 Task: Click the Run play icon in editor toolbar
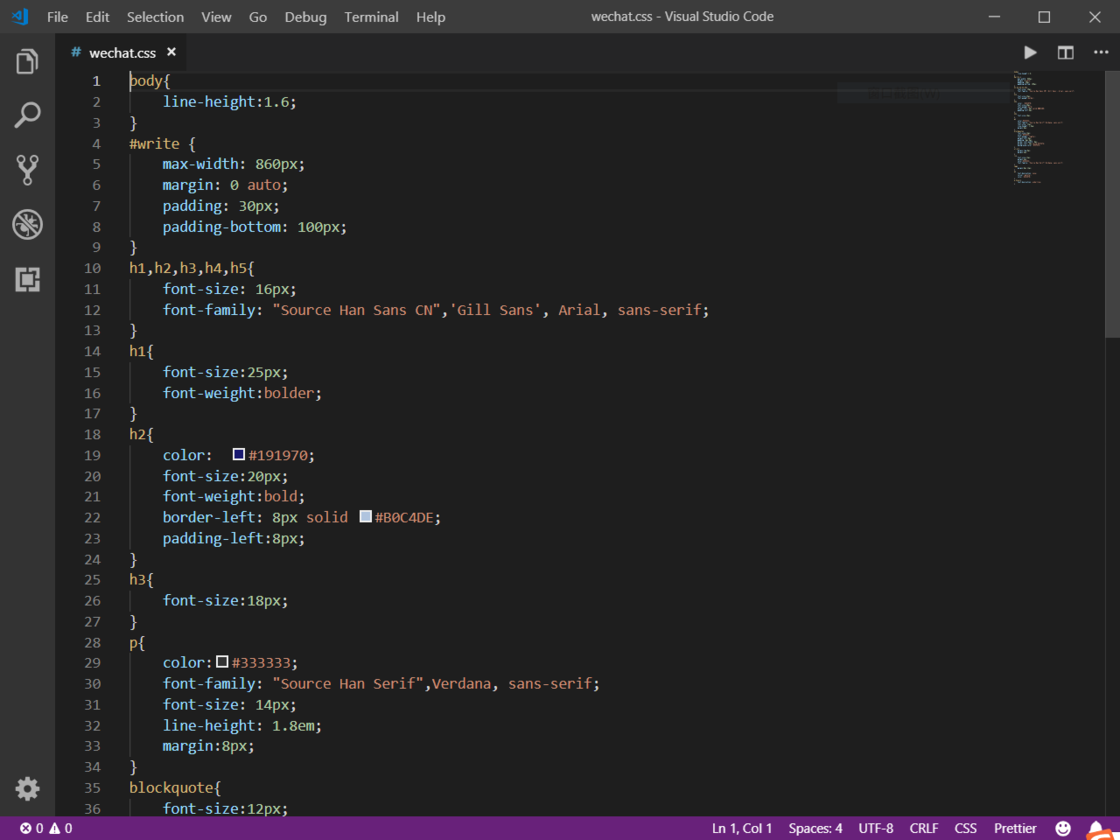(1030, 53)
